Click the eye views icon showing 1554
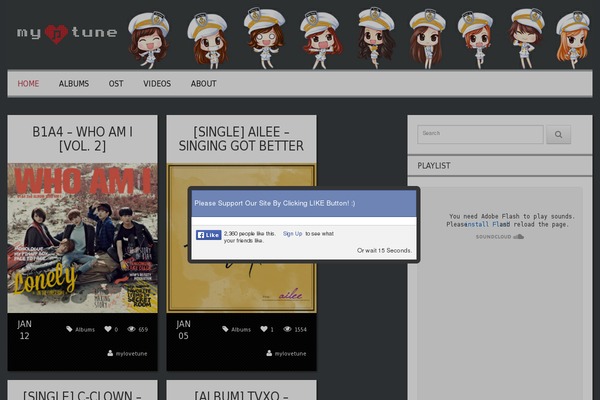The height and width of the screenshot is (400, 600). 287,329
